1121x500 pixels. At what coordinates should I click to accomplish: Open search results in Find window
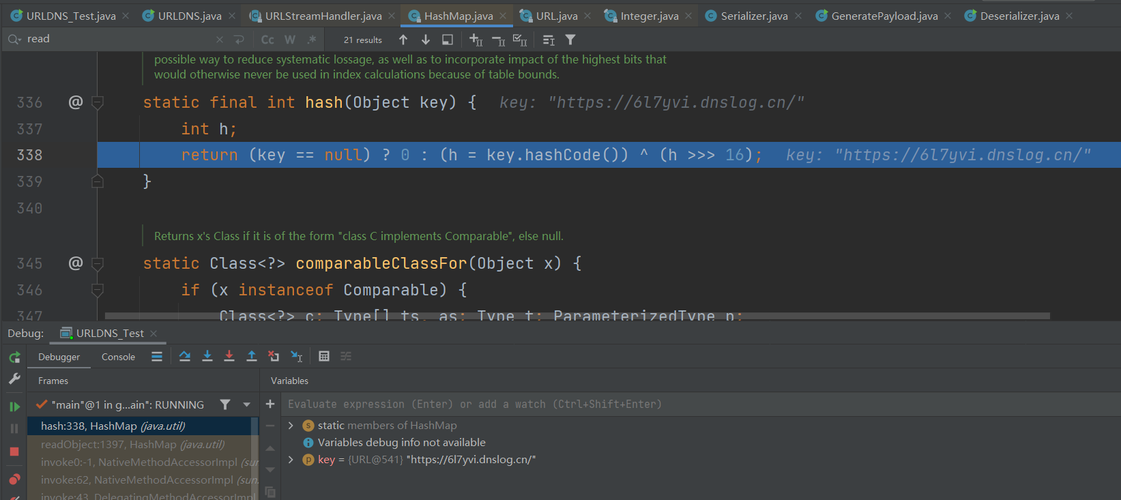tap(448, 39)
